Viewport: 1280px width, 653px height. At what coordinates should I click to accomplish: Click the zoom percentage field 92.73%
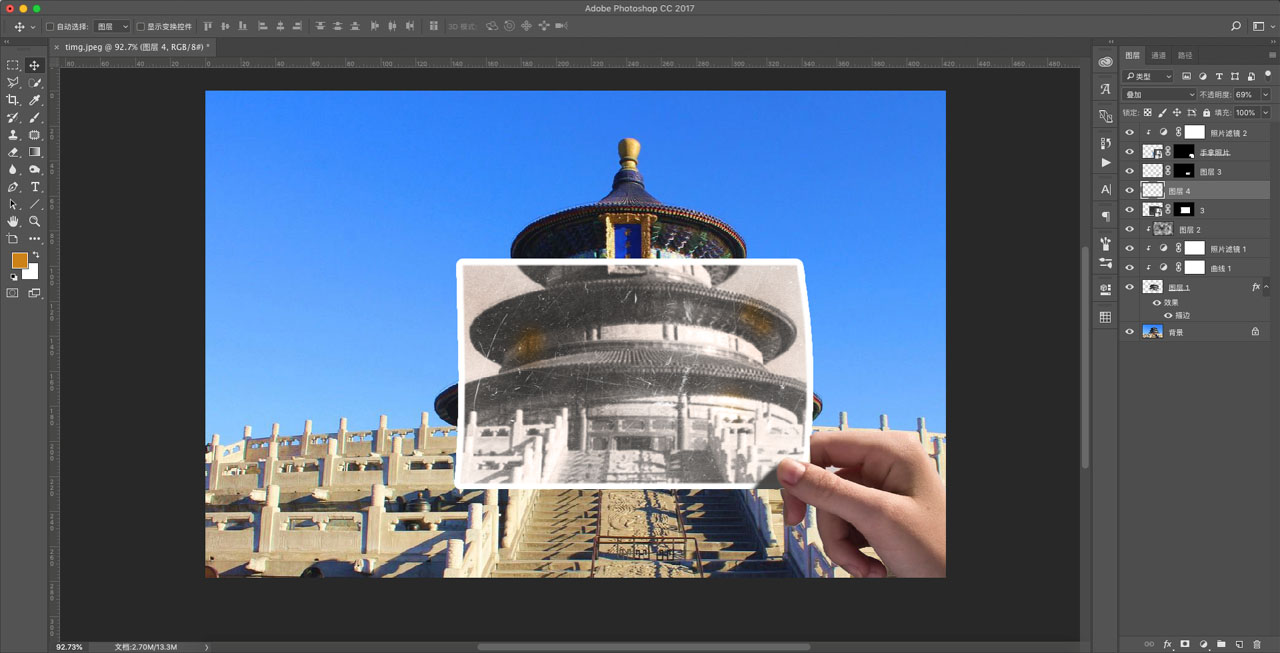pos(69,647)
